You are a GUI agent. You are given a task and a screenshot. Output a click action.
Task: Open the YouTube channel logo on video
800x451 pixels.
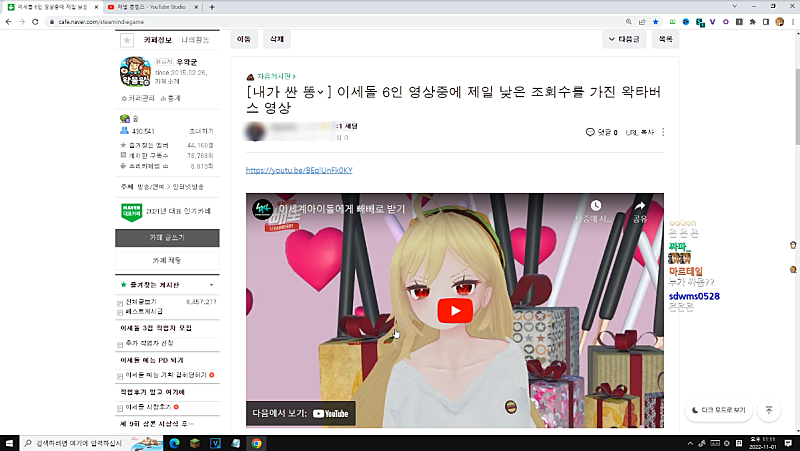(262, 211)
